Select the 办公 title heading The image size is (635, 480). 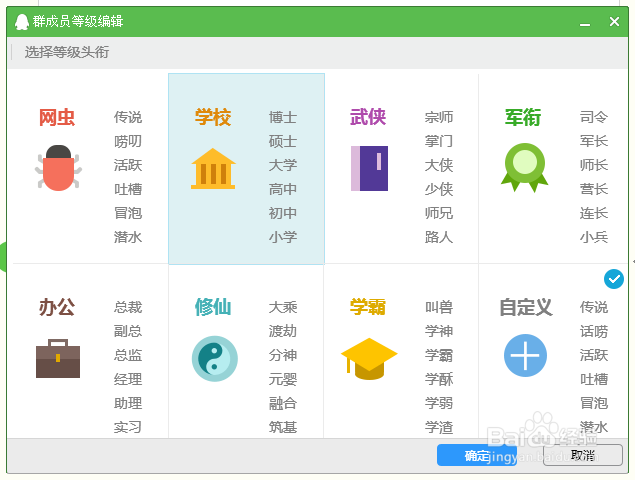[x=57, y=307]
